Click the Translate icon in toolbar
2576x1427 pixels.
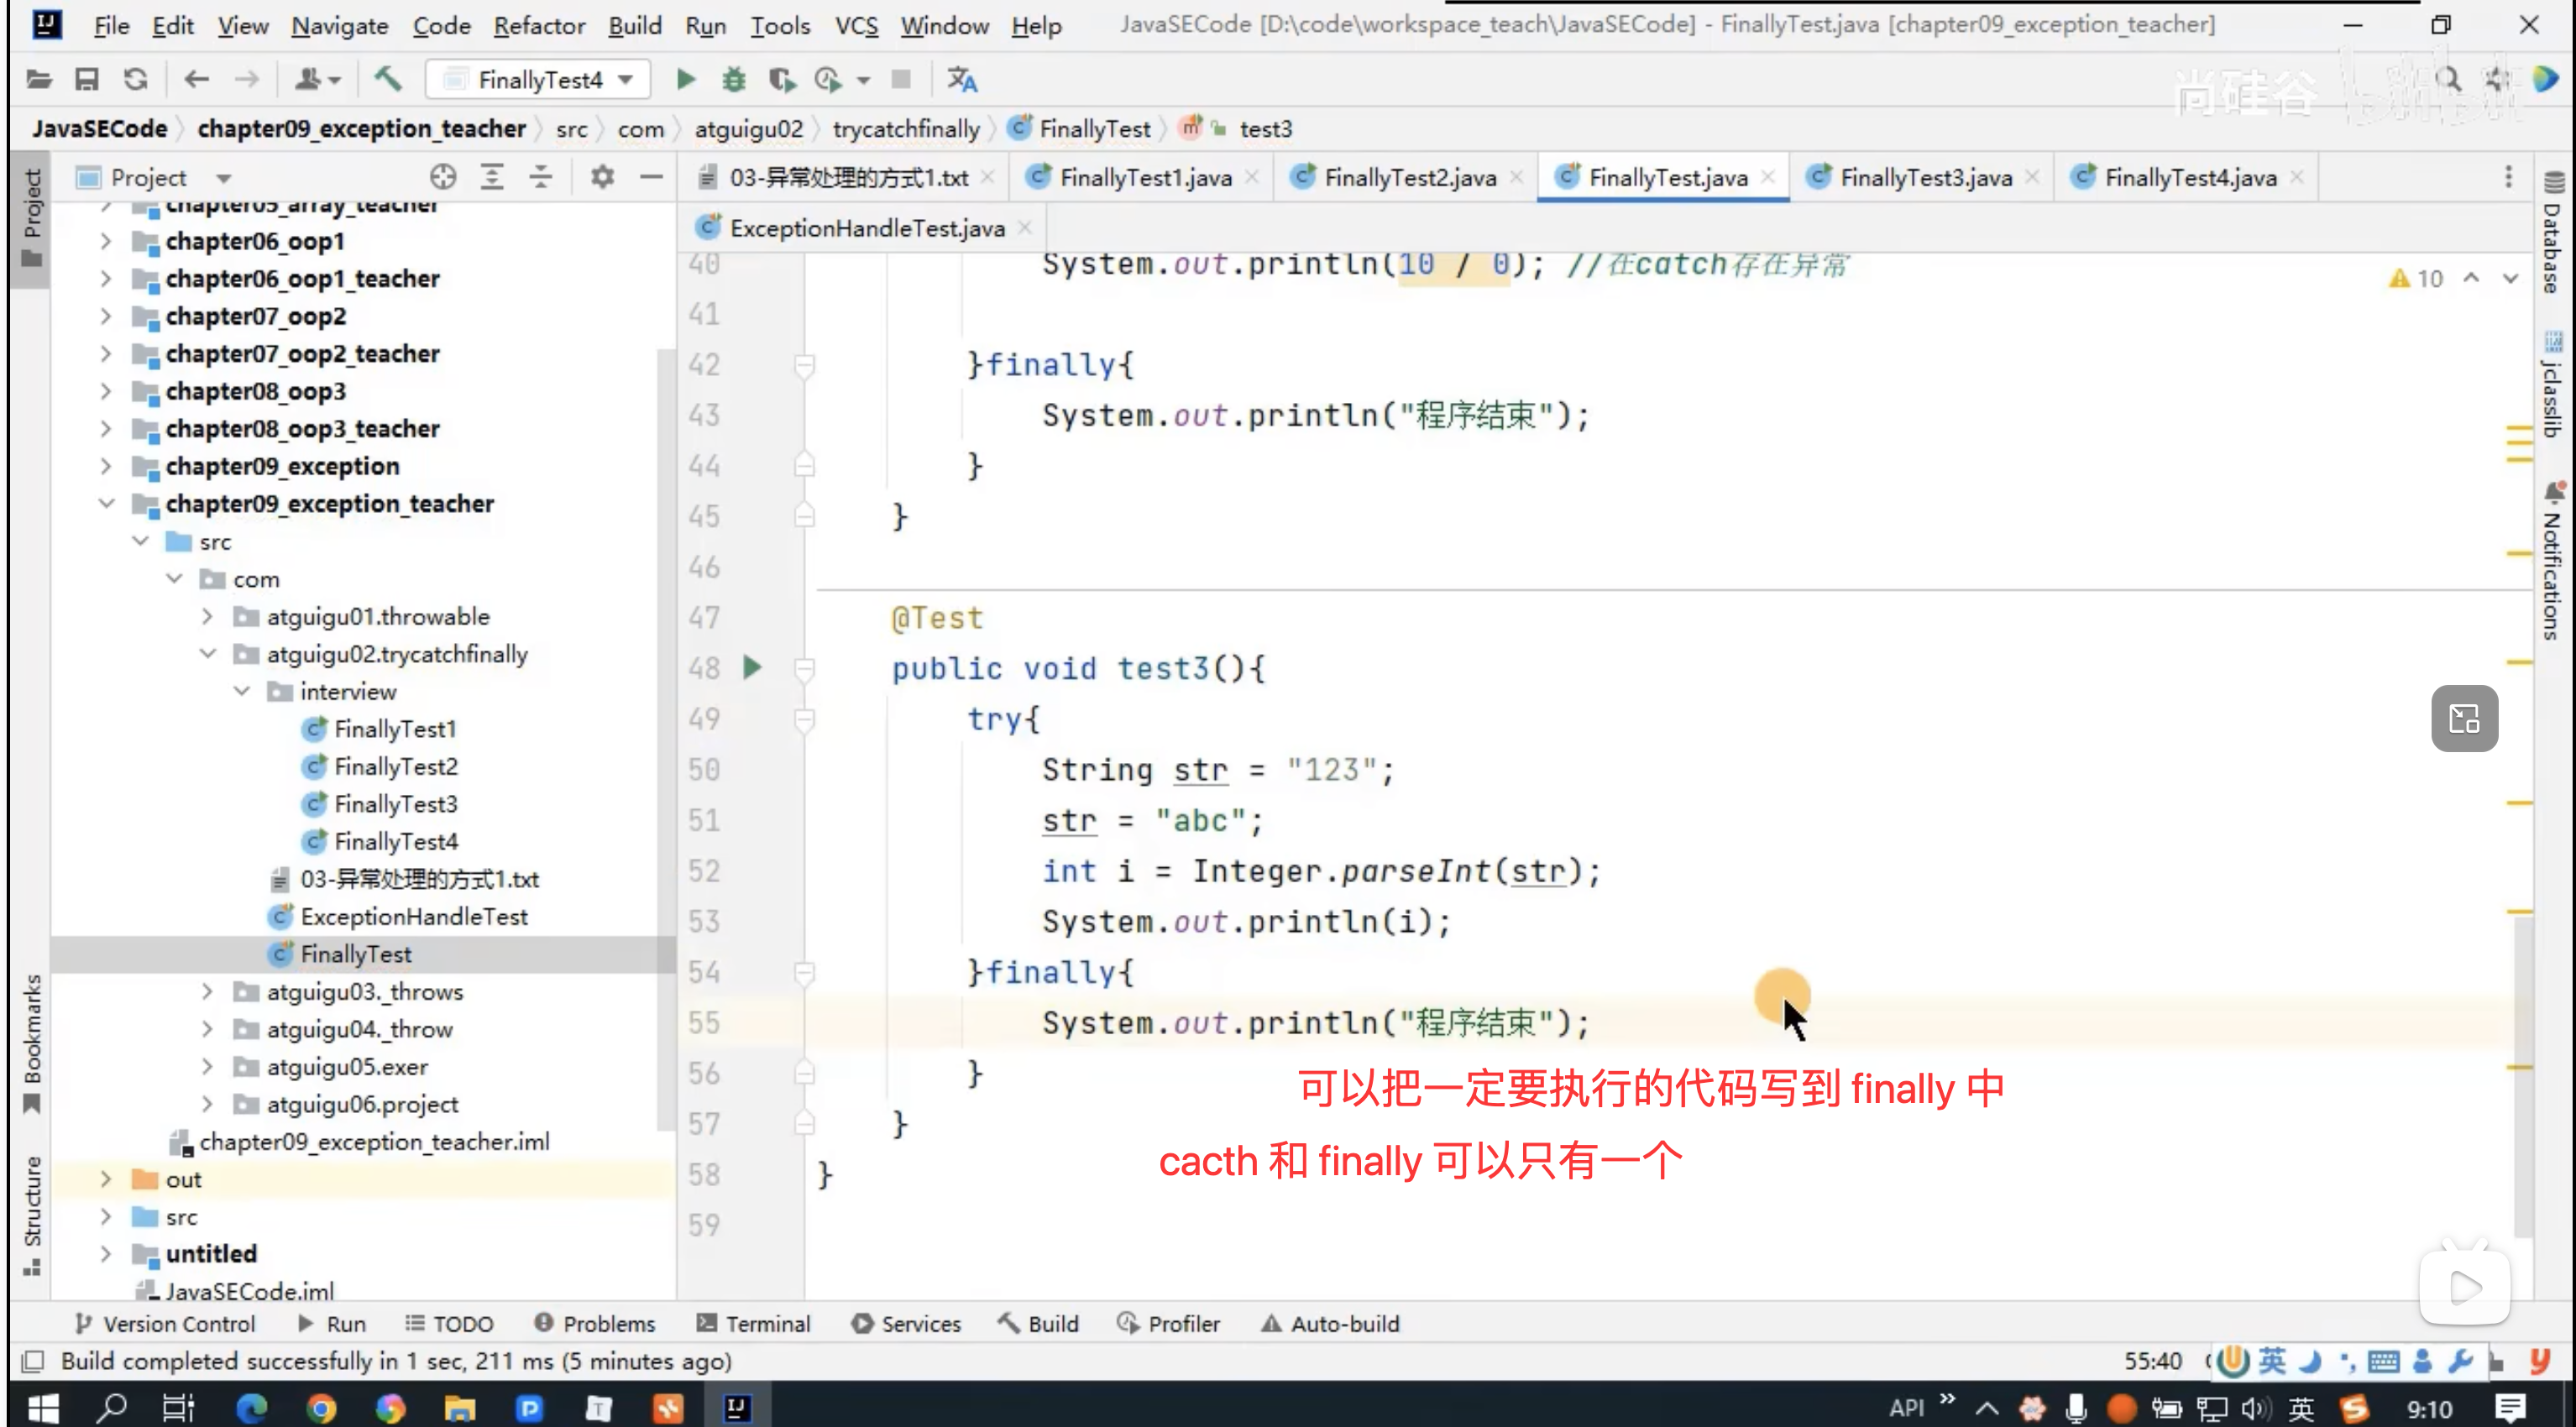[962, 79]
